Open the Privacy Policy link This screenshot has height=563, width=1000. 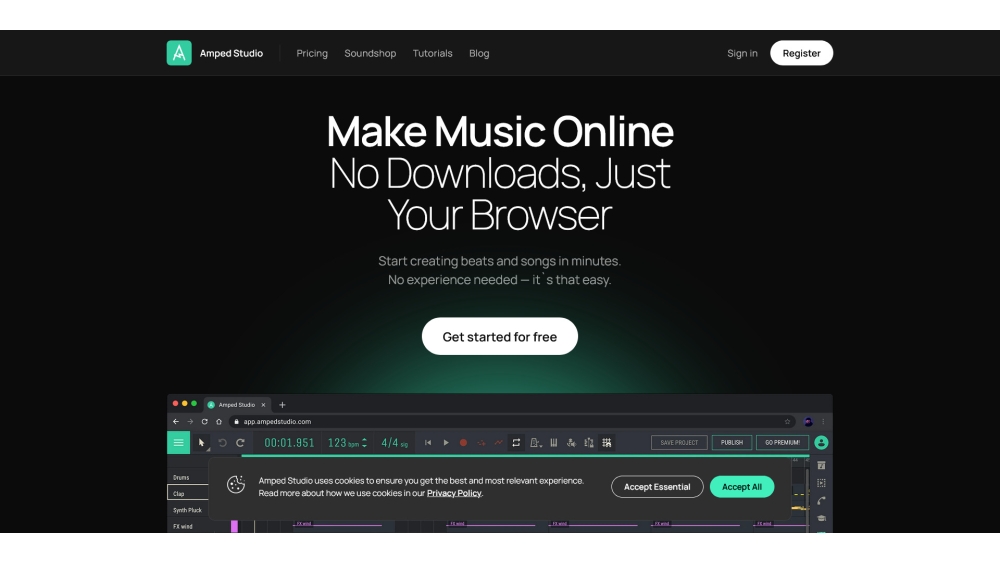click(x=454, y=493)
